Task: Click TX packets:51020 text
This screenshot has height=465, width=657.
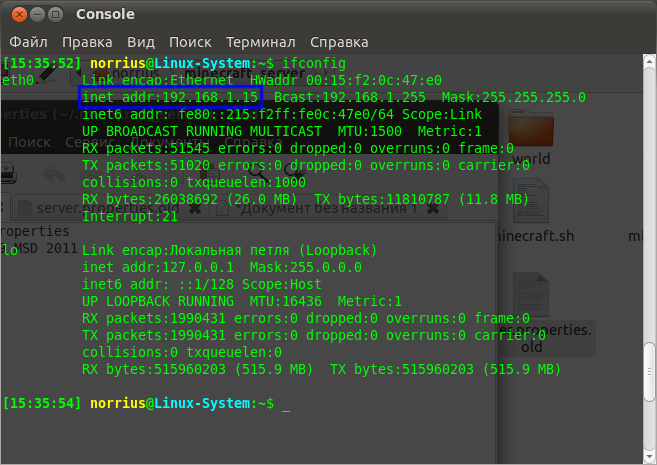Action: coord(146,165)
